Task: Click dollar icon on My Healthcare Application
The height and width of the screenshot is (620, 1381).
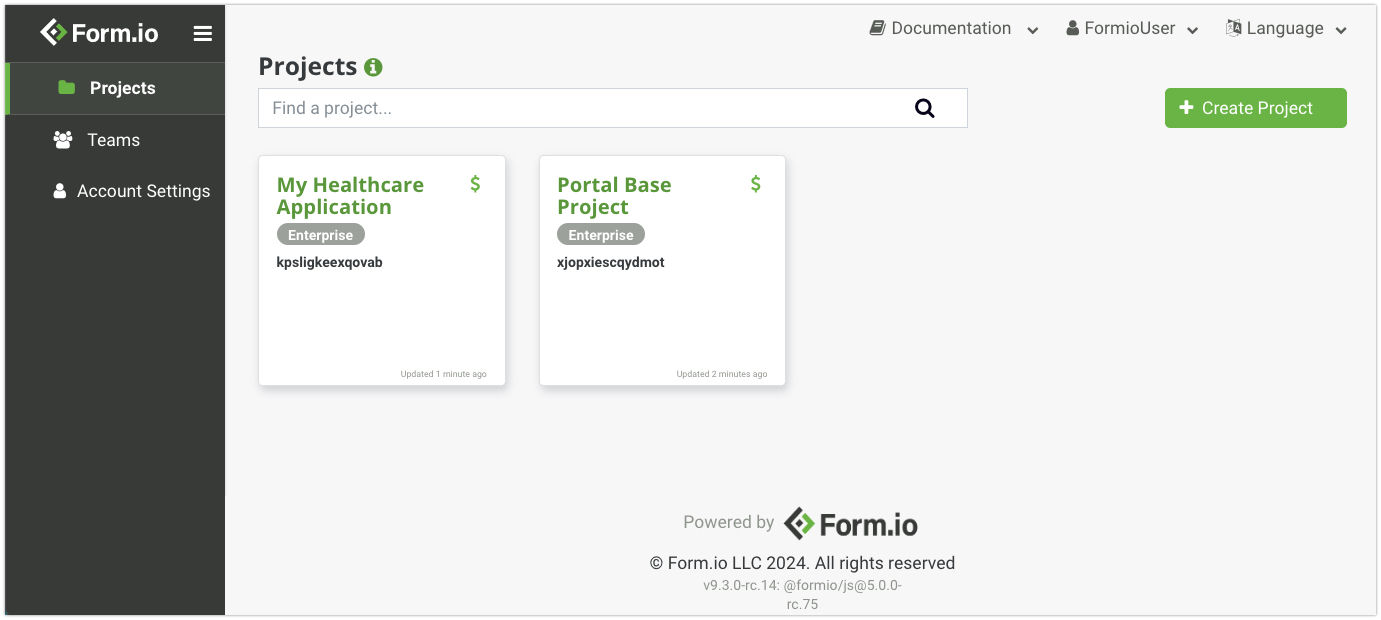Action: (475, 184)
